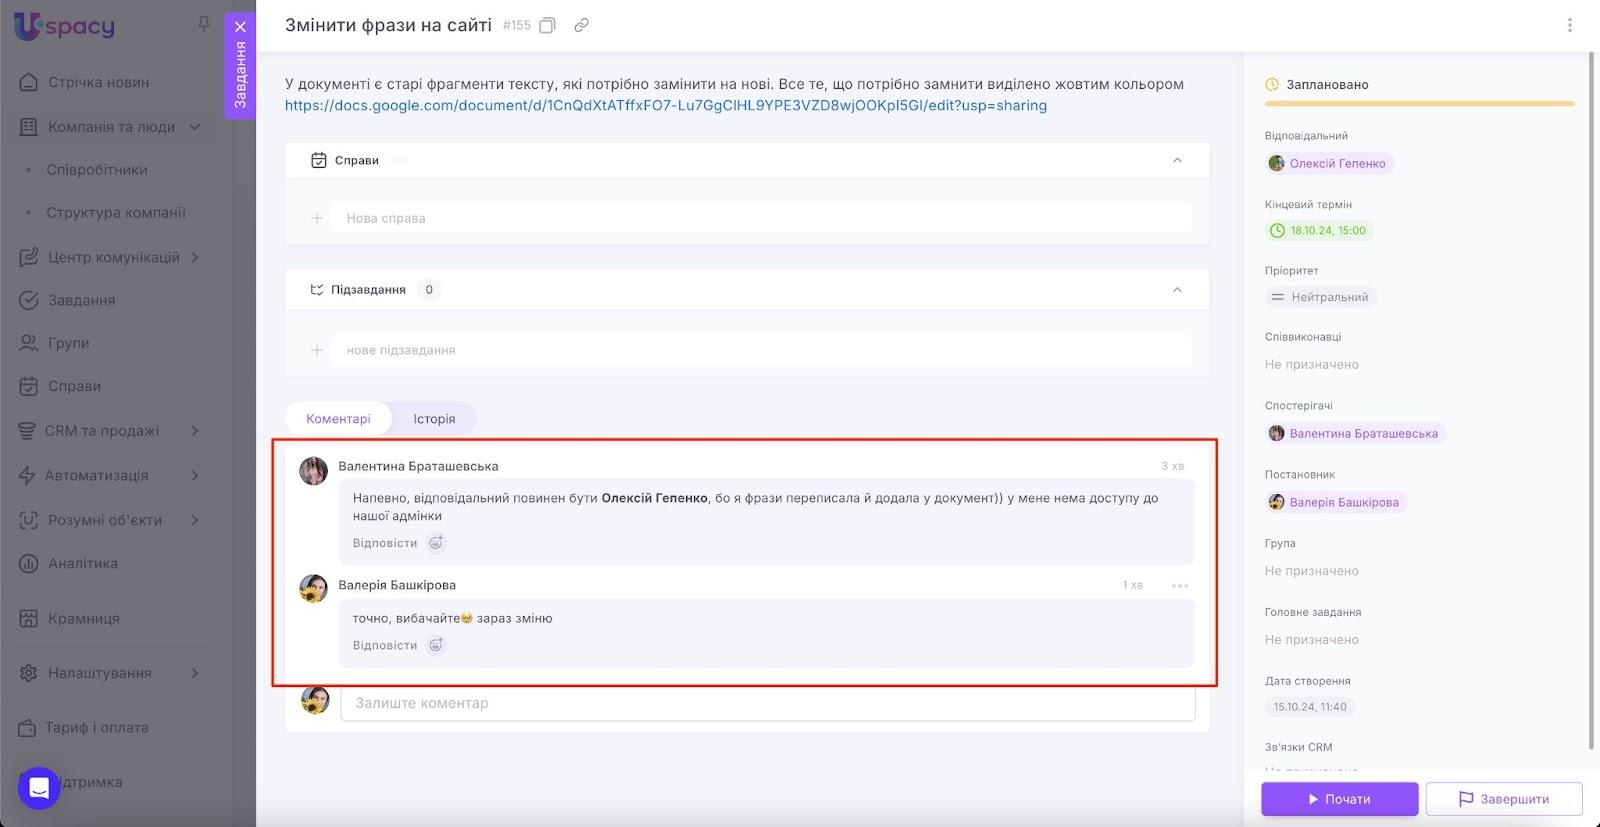Add emoji reaction to Valentina's comment

pyautogui.click(x=436, y=543)
